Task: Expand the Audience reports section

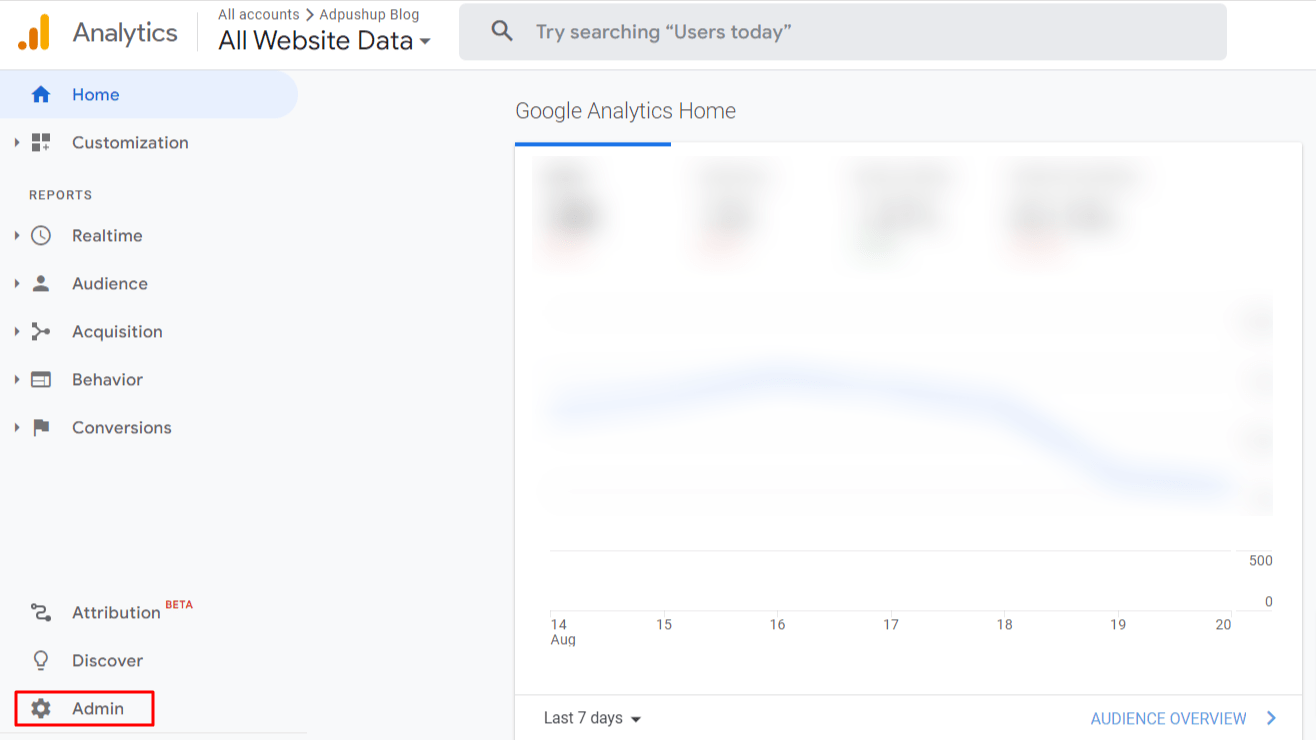Action: tap(16, 283)
